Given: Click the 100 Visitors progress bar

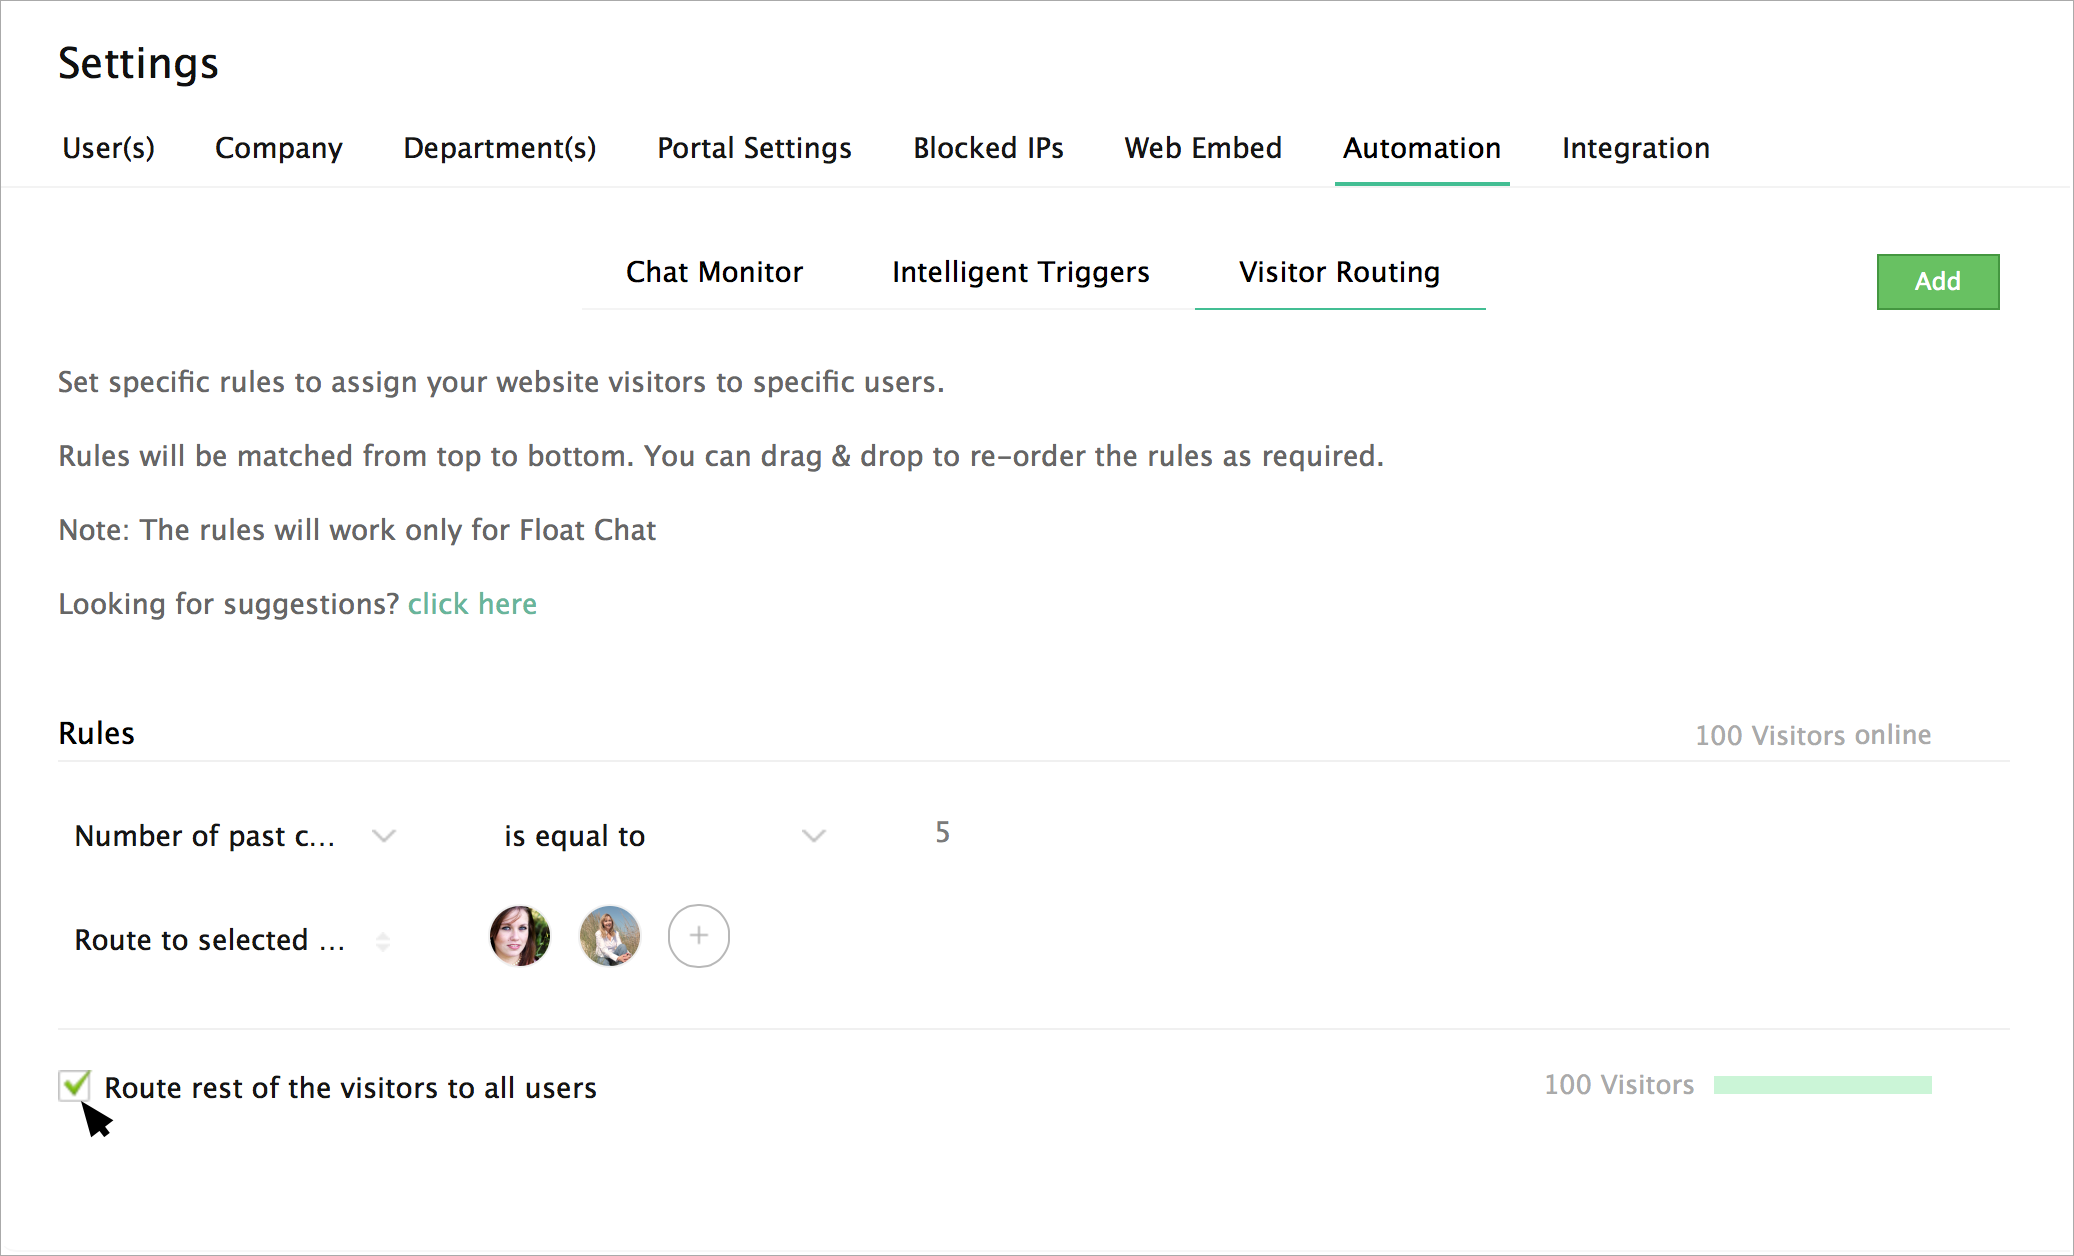Looking at the screenshot, I should 1822,1085.
